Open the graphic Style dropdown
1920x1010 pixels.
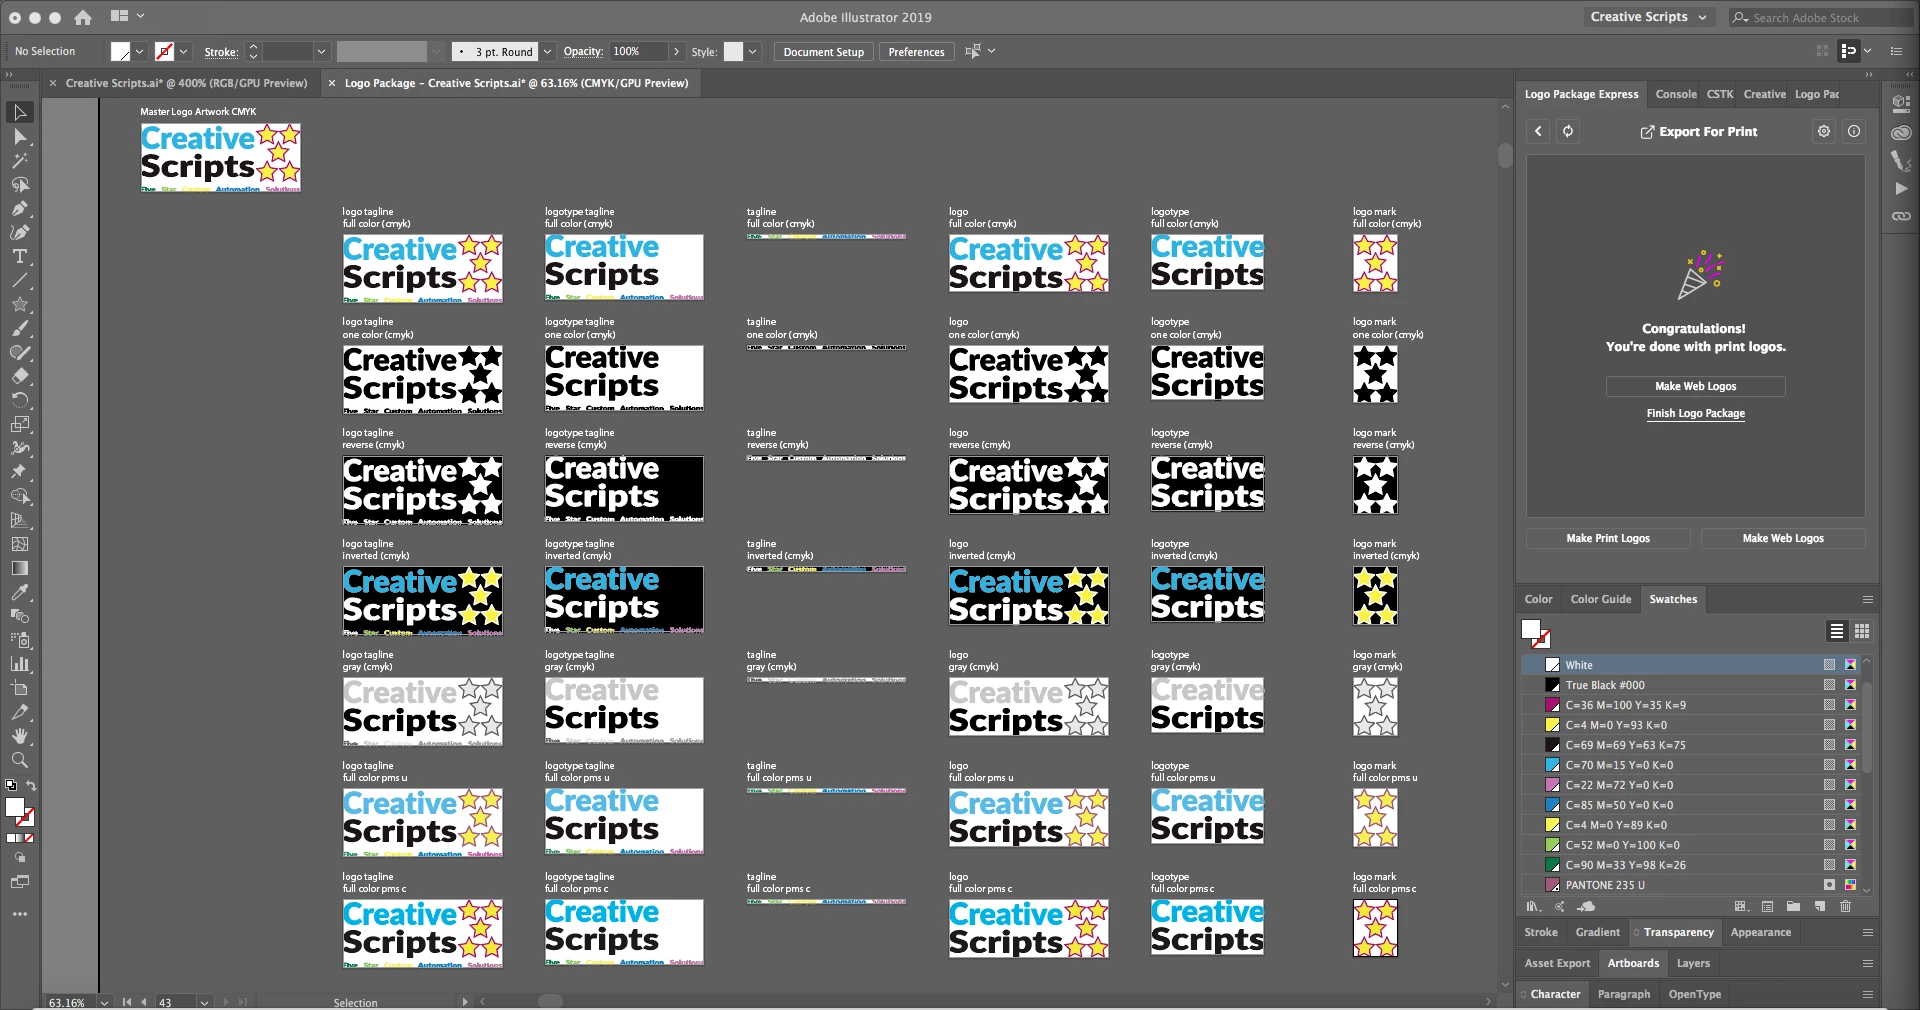[753, 52]
